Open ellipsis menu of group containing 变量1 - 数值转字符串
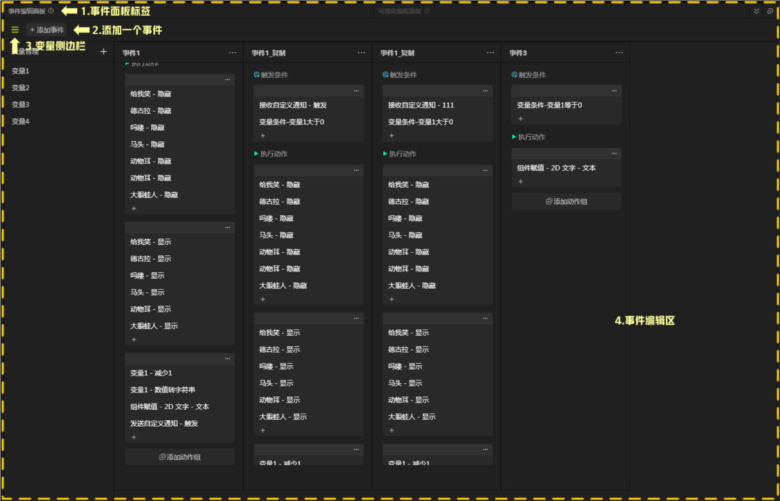The width and height of the screenshot is (780, 501). (227, 359)
